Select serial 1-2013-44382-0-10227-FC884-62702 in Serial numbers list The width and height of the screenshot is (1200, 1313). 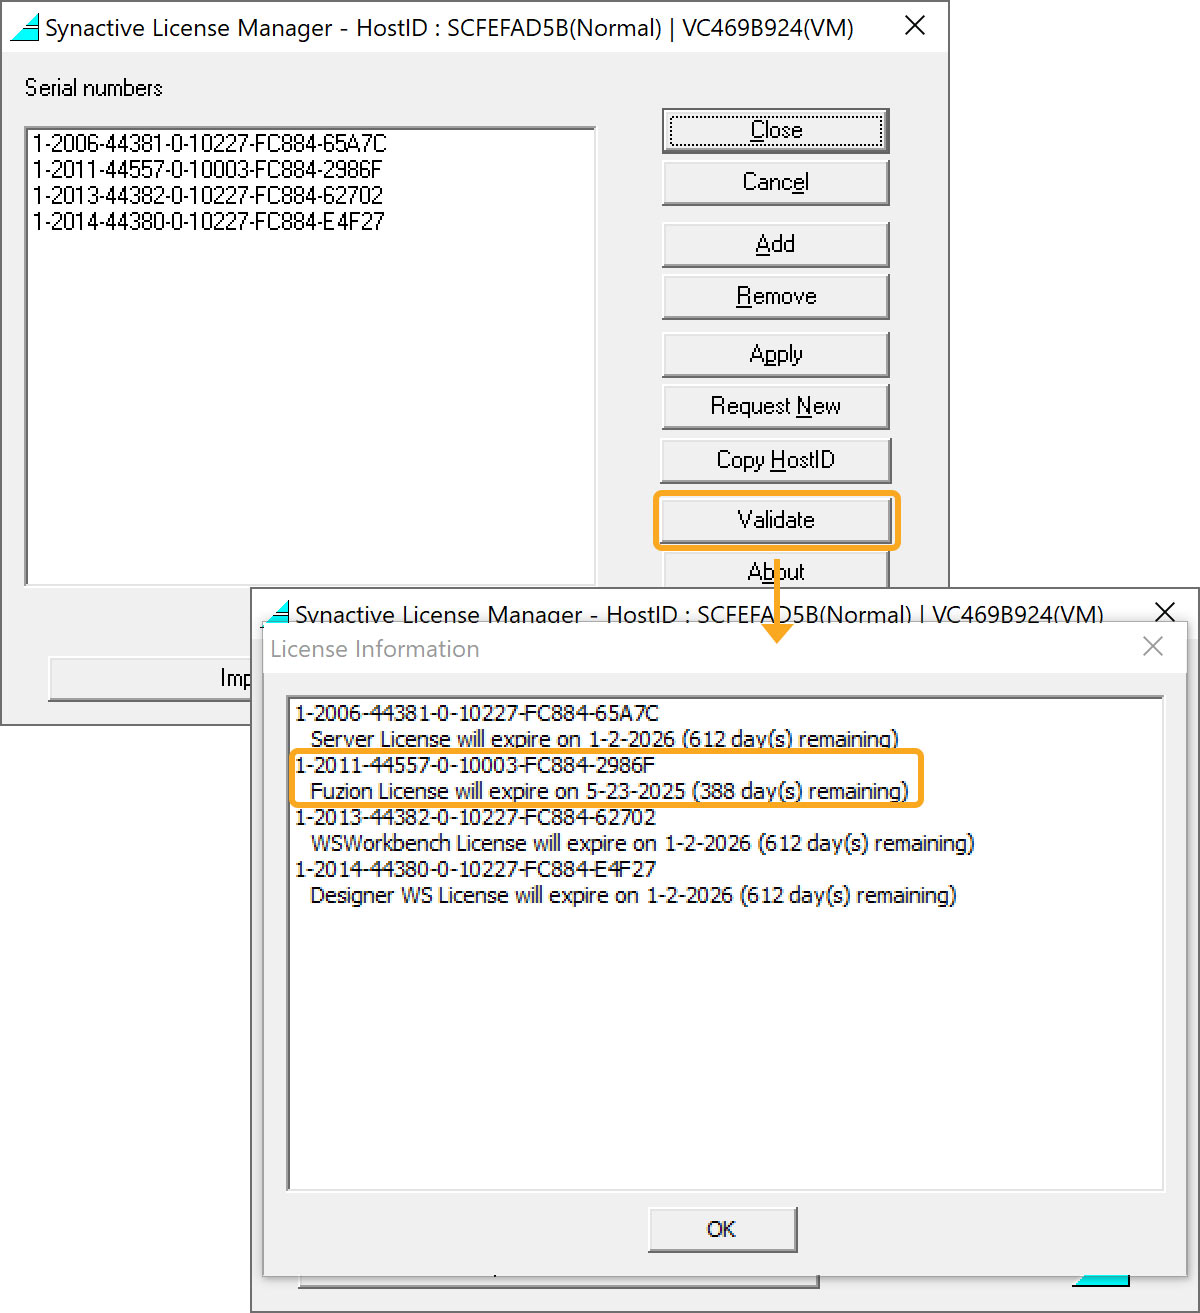pos(207,195)
